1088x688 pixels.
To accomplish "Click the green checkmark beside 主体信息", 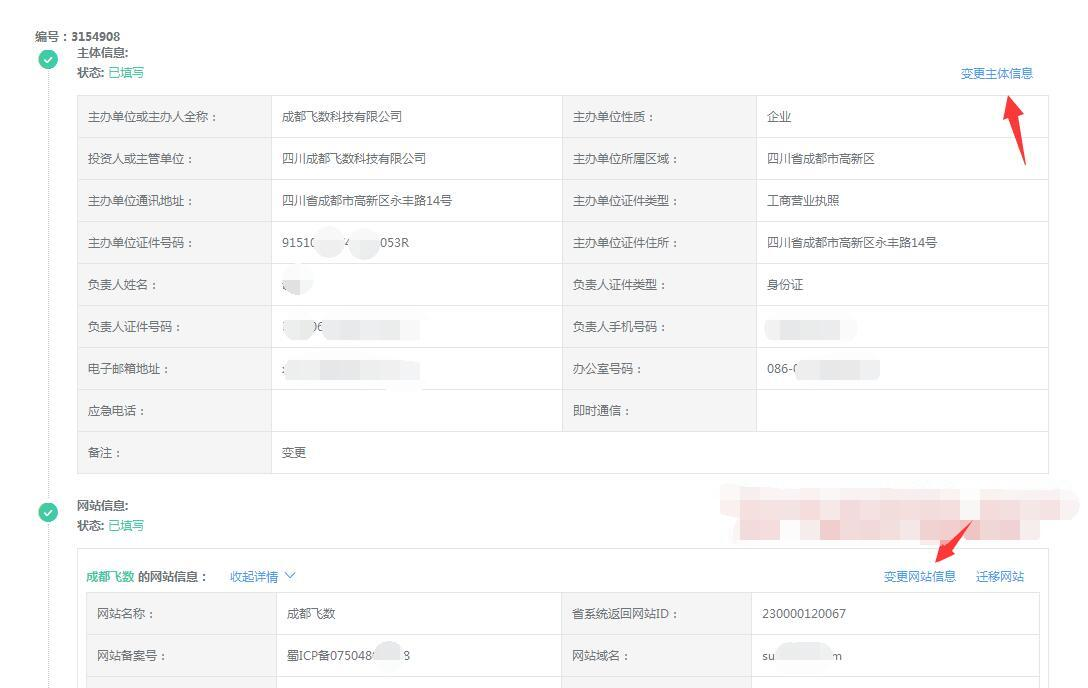I will tap(48, 60).
